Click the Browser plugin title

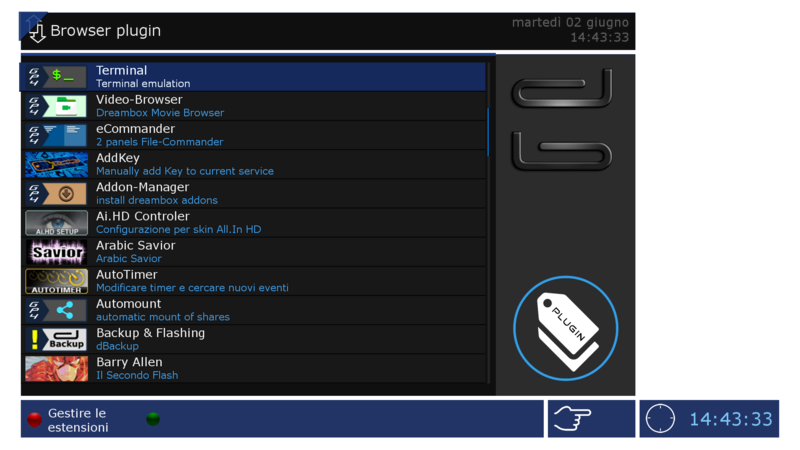click(105, 31)
